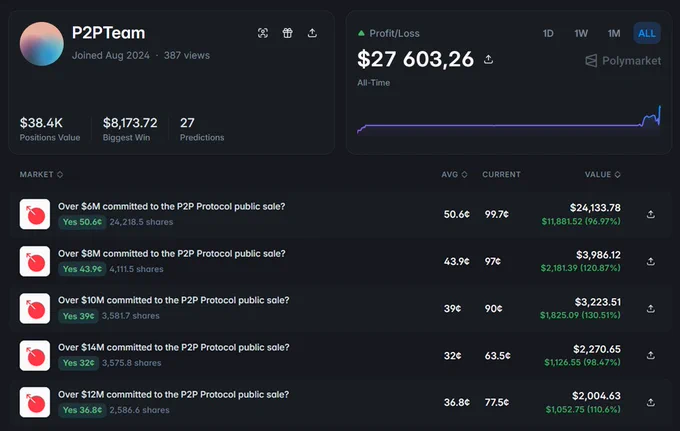680x431 pixels.
Task: Click the CURRENT column header
Action: click(501, 174)
